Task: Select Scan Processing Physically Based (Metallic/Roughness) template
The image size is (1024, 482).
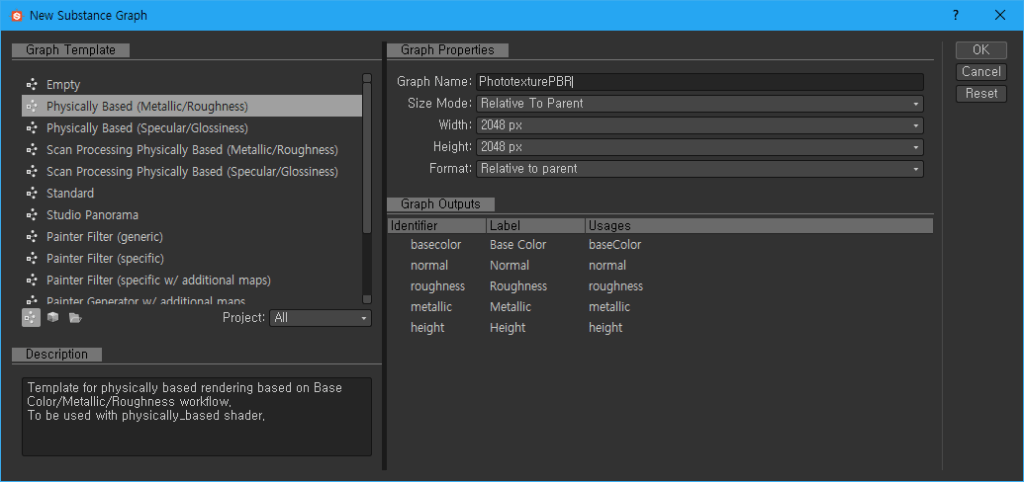Action: pos(192,150)
